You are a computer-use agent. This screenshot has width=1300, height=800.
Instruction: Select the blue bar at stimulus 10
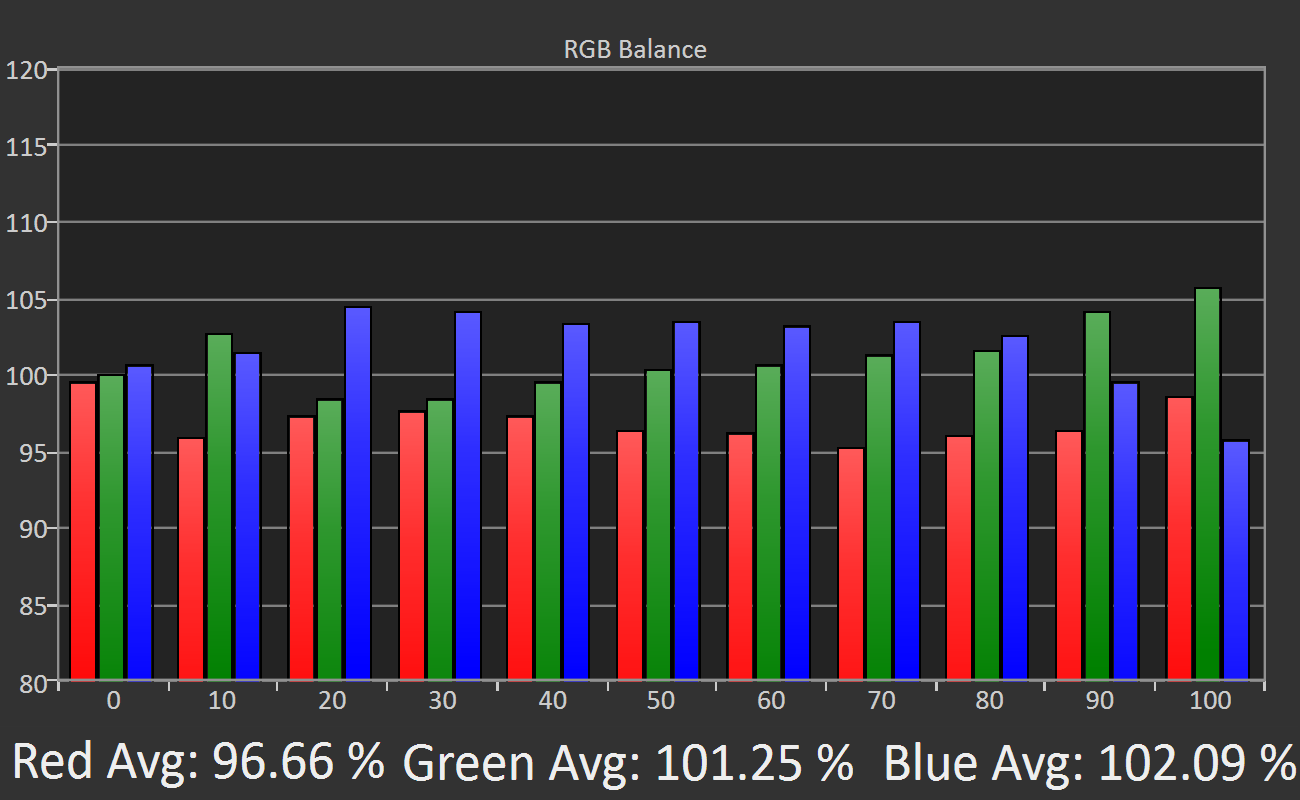(x=248, y=517)
